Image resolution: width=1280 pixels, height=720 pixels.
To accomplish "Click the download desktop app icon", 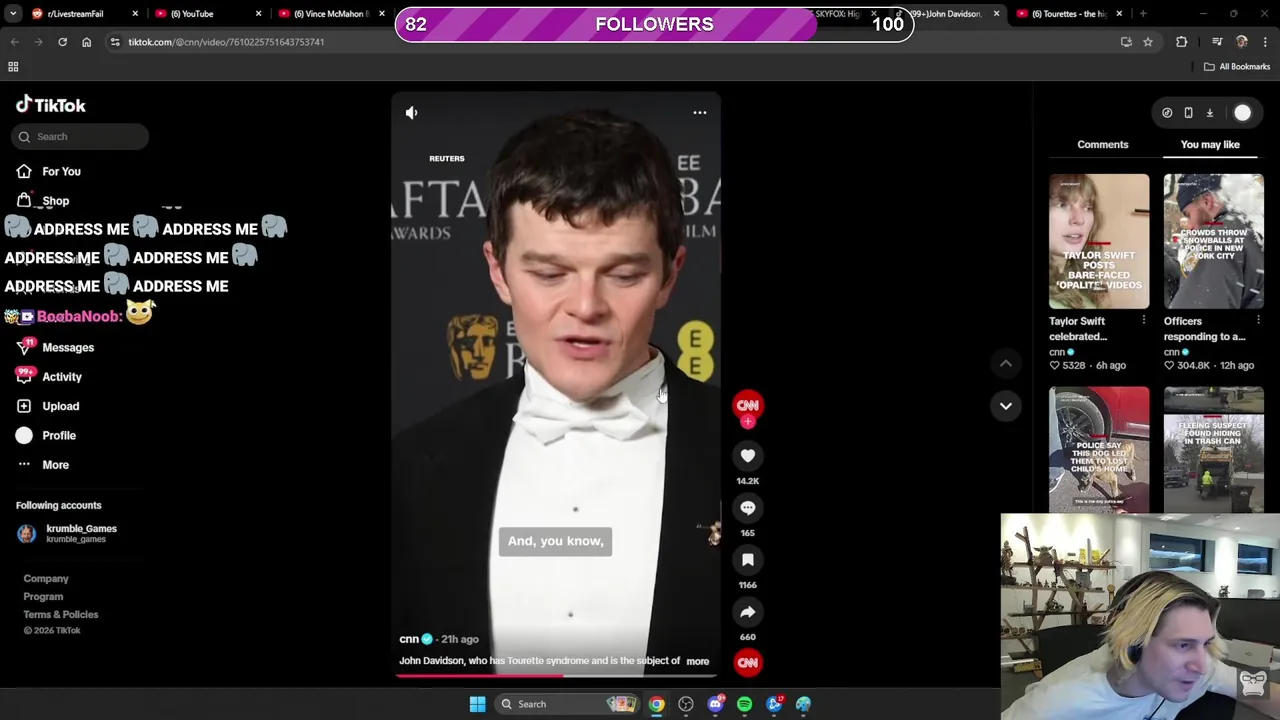I will [1209, 113].
